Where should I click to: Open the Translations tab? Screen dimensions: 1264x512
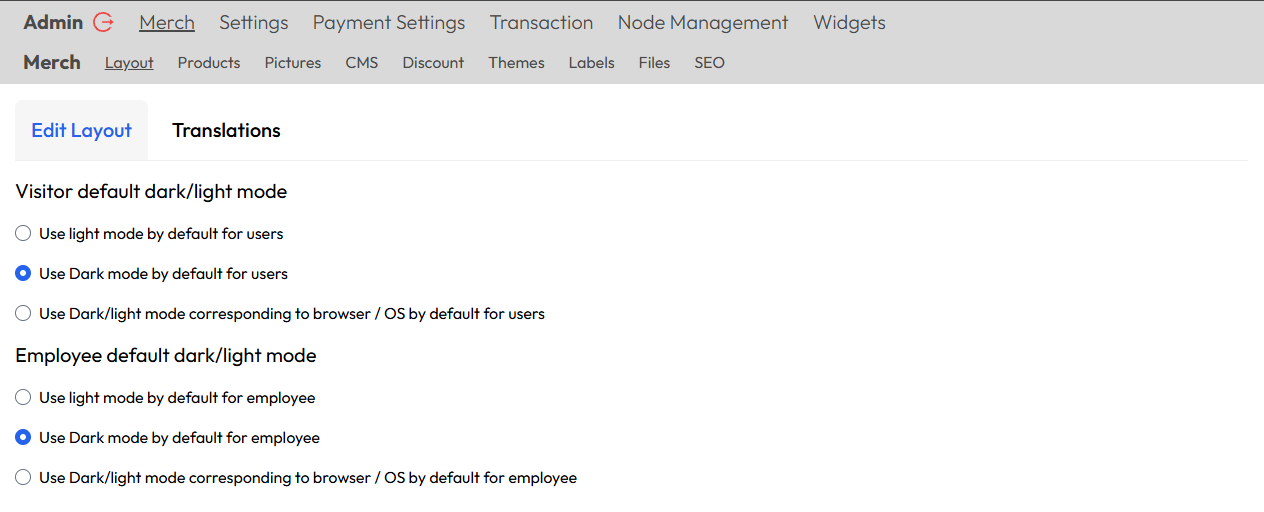[226, 131]
